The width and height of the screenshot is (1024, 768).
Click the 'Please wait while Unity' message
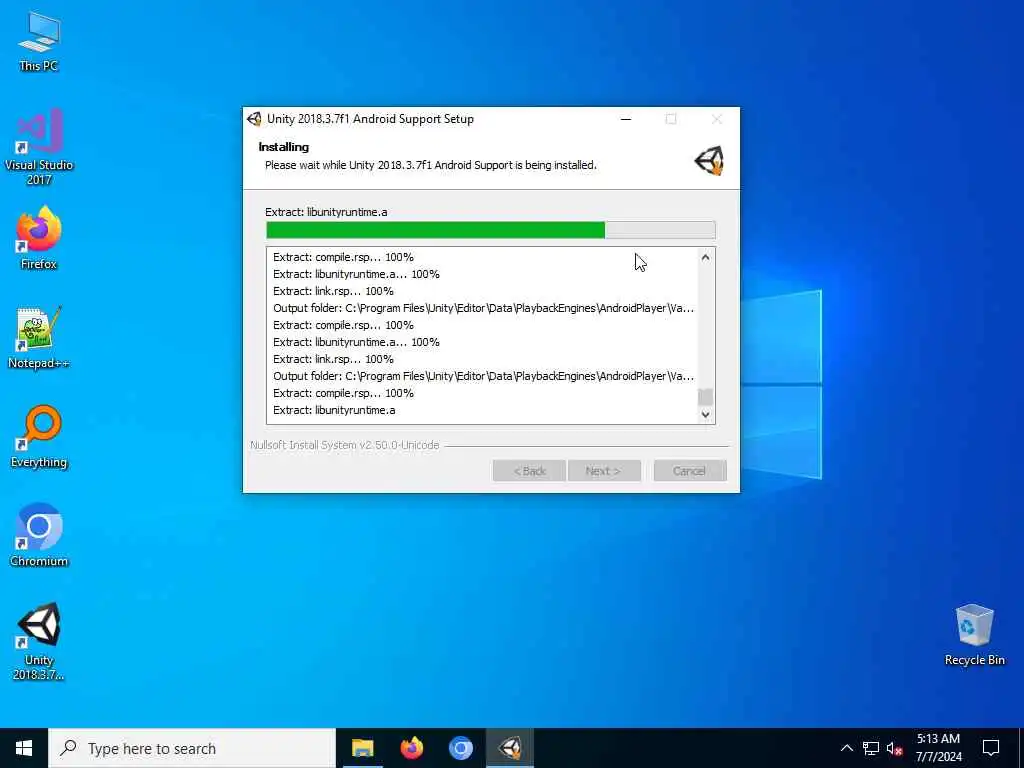pyautogui.click(x=430, y=165)
